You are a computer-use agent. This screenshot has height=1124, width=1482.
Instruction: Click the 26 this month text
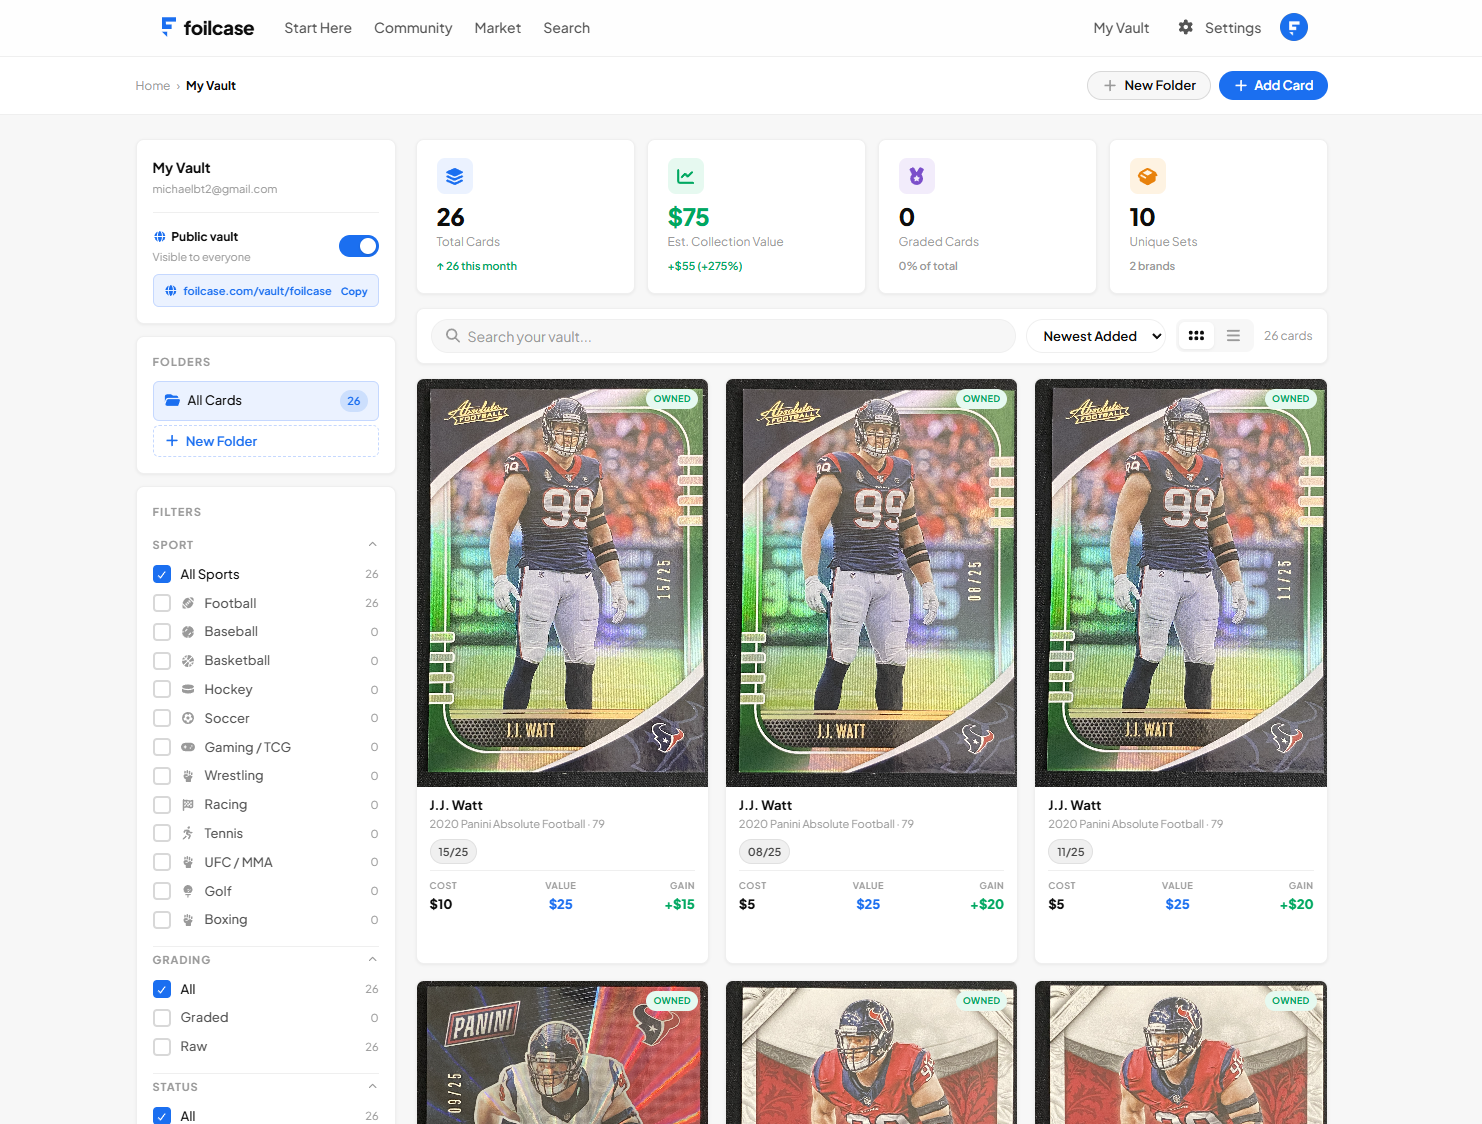(477, 266)
